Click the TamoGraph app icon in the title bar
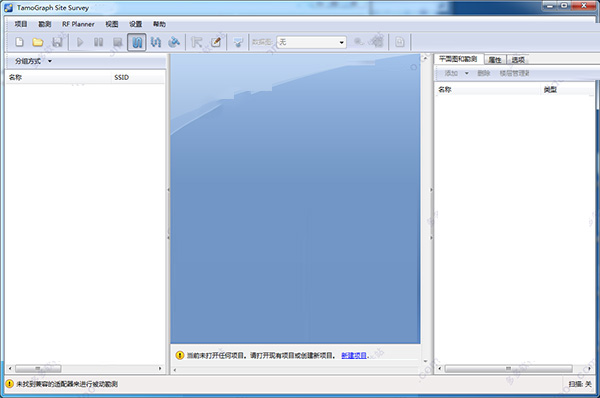This screenshot has width=600, height=398. 8,7
